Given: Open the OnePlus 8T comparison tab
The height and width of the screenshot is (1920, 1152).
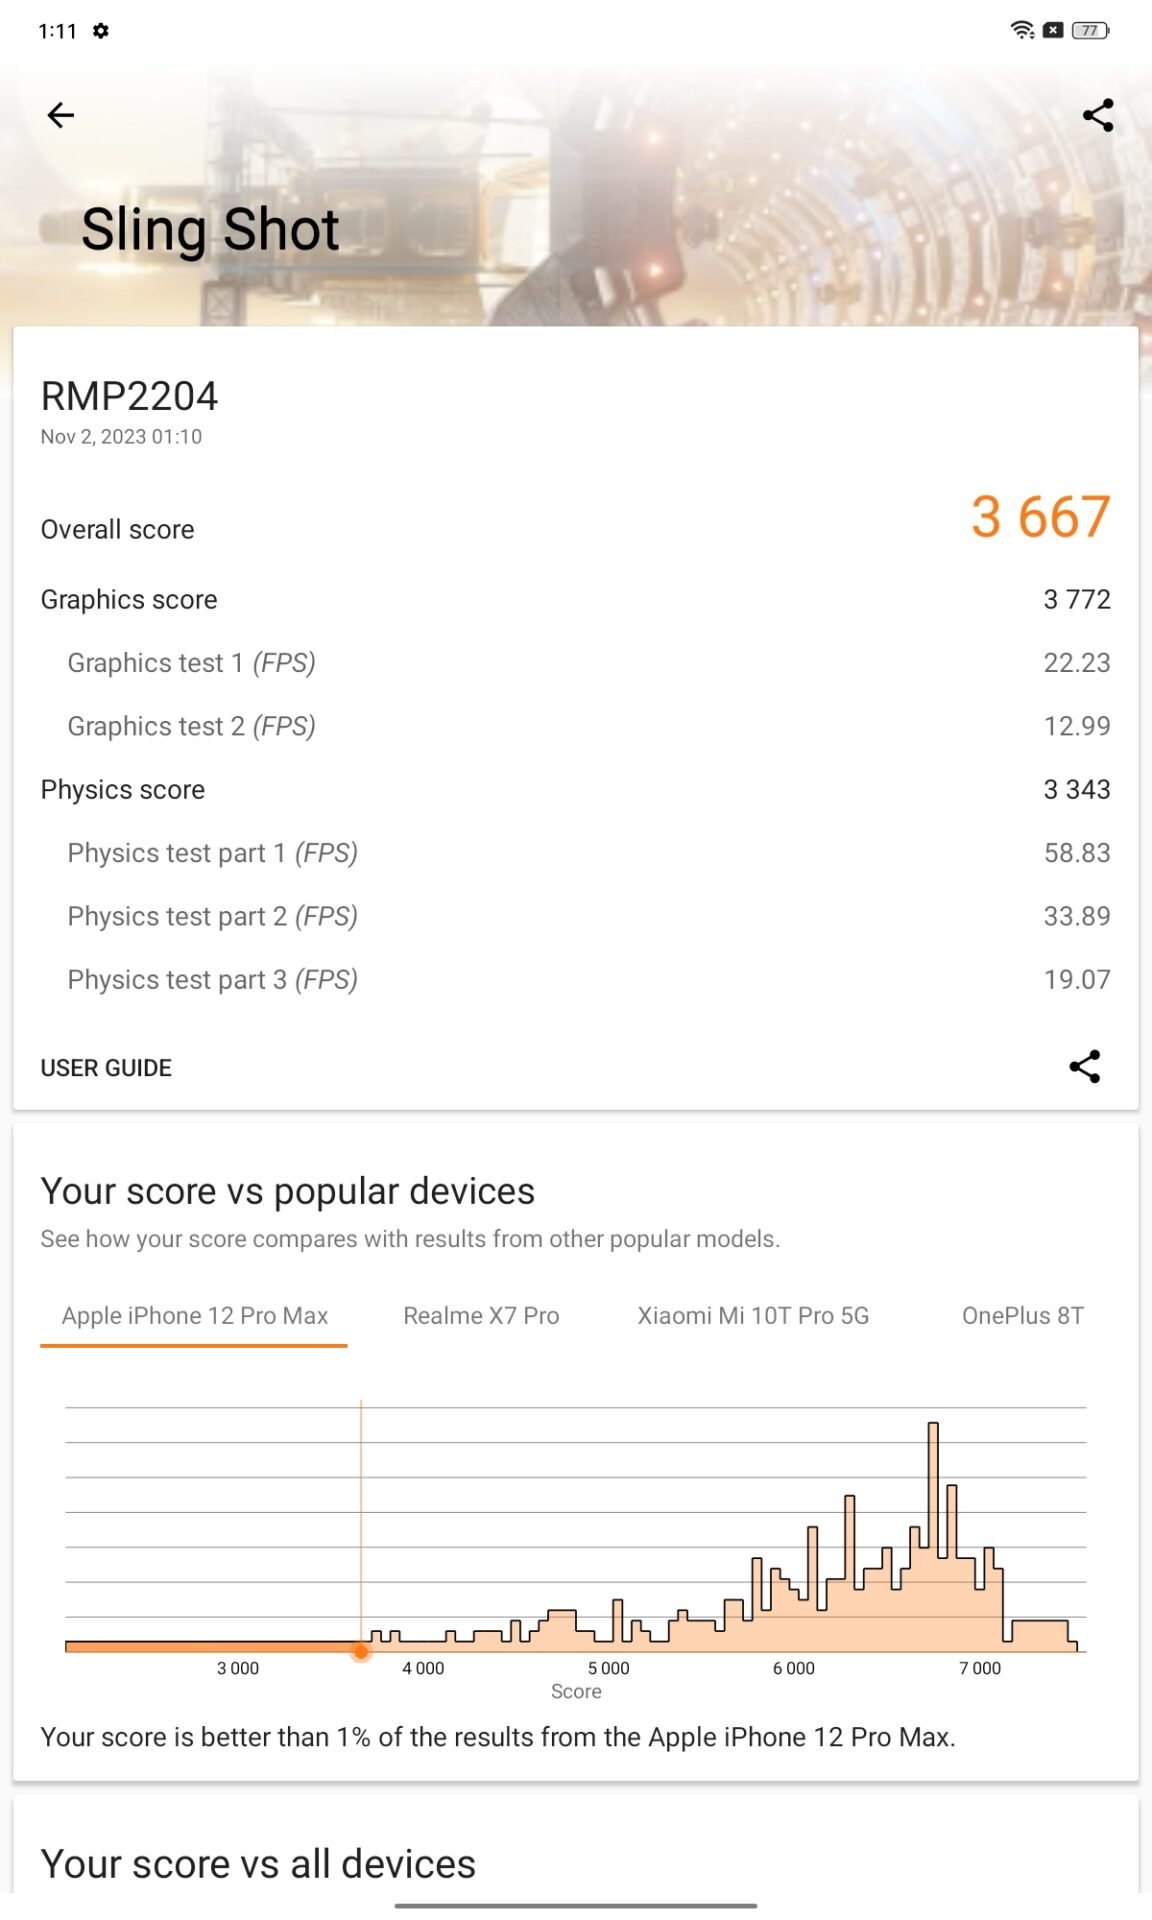Looking at the screenshot, I should pyautogui.click(x=1022, y=1315).
